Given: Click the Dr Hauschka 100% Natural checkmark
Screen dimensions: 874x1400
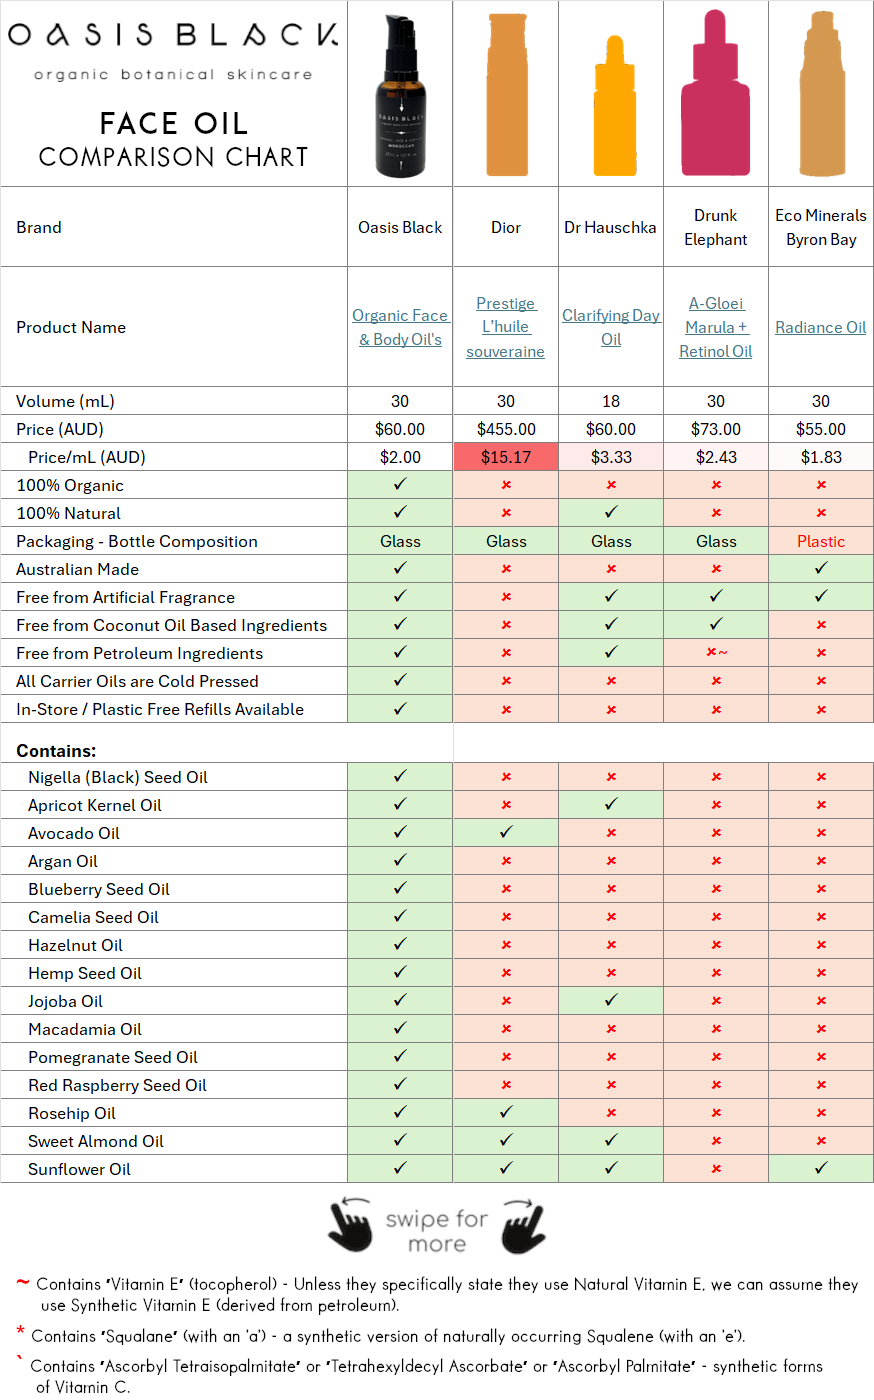Looking at the screenshot, I should (x=611, y=512).
